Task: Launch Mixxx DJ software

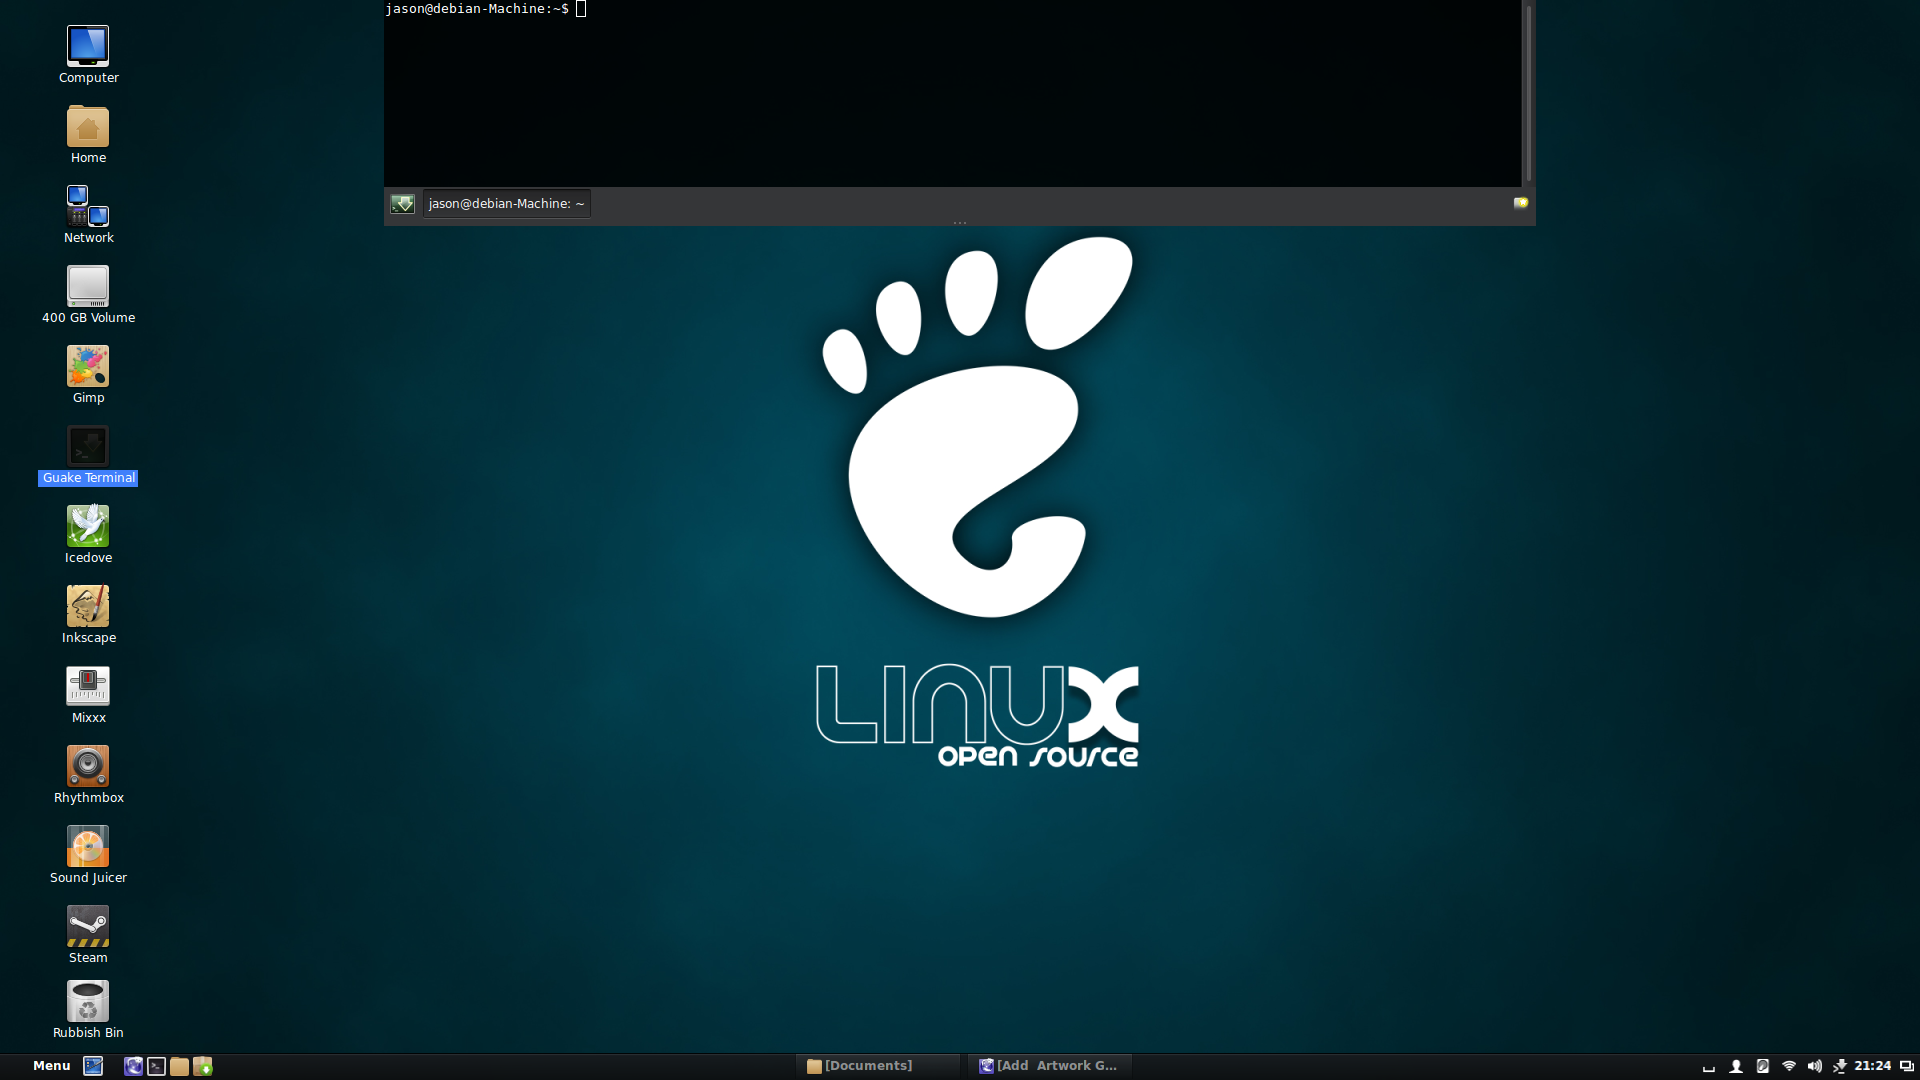Action: click(87, 686)
